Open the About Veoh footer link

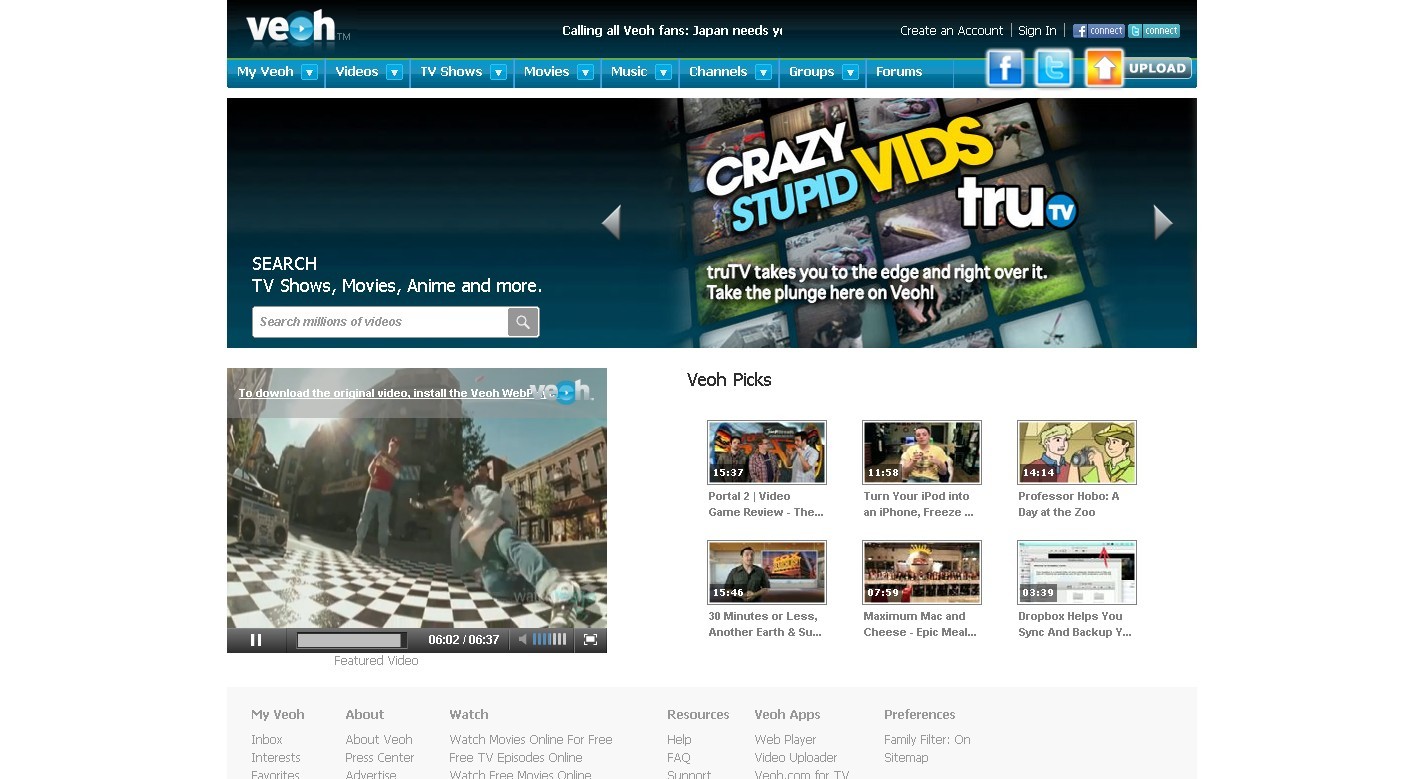click(379, 740)
